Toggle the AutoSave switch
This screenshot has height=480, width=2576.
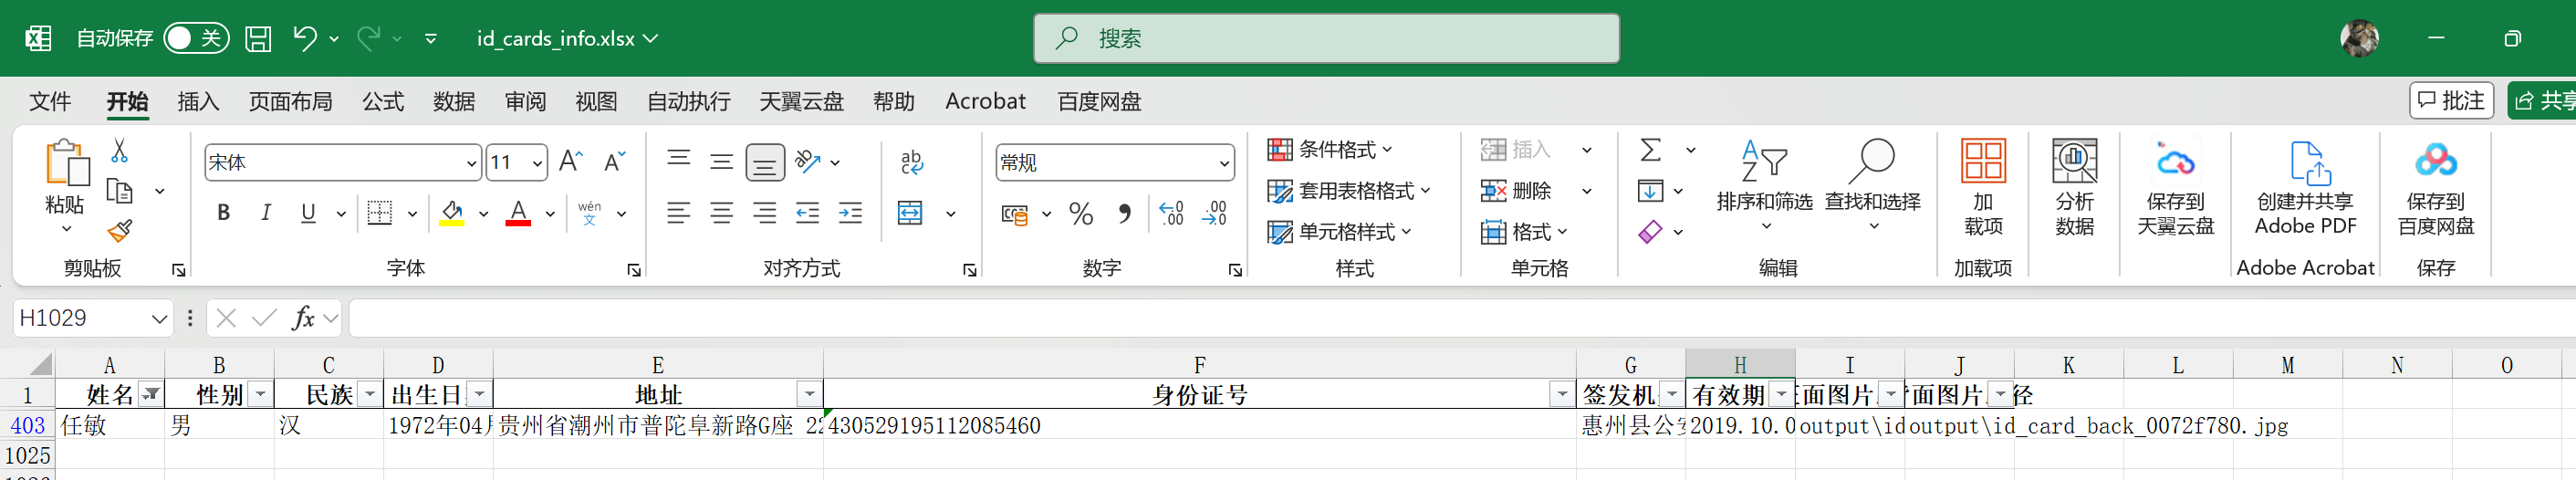196,38
